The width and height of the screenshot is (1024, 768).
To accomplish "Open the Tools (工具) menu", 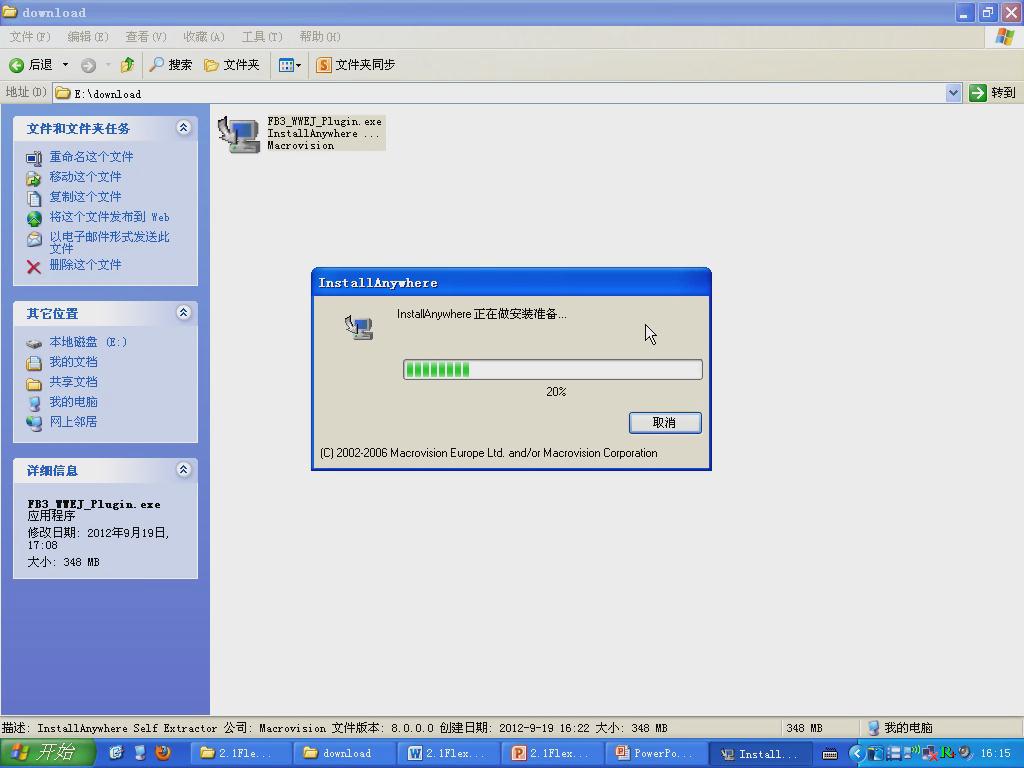I will click(262, 37).
